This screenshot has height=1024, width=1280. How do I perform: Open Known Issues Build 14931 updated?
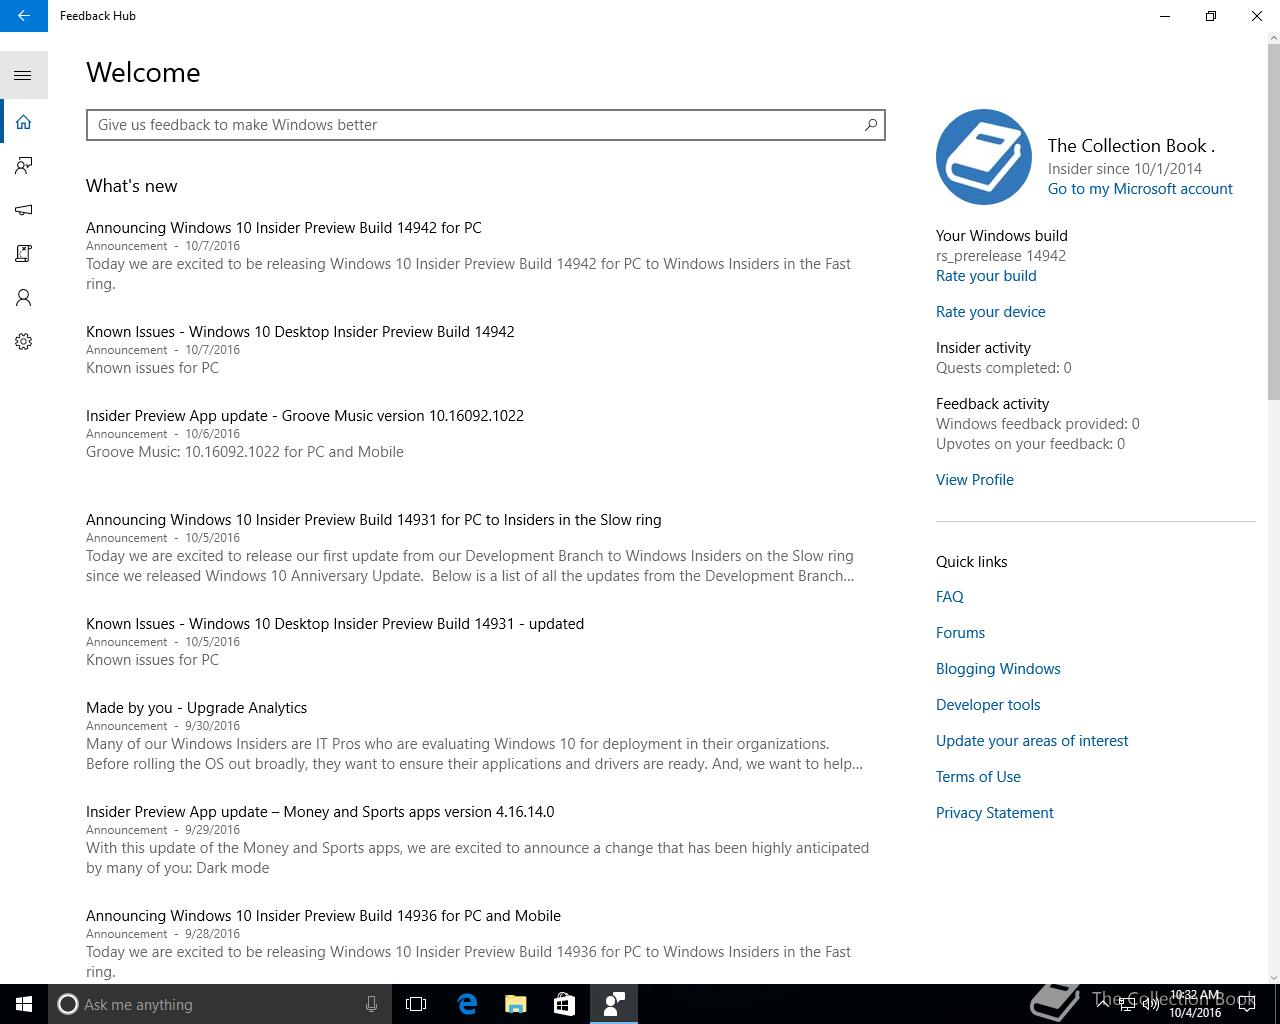tap(335, 624)
